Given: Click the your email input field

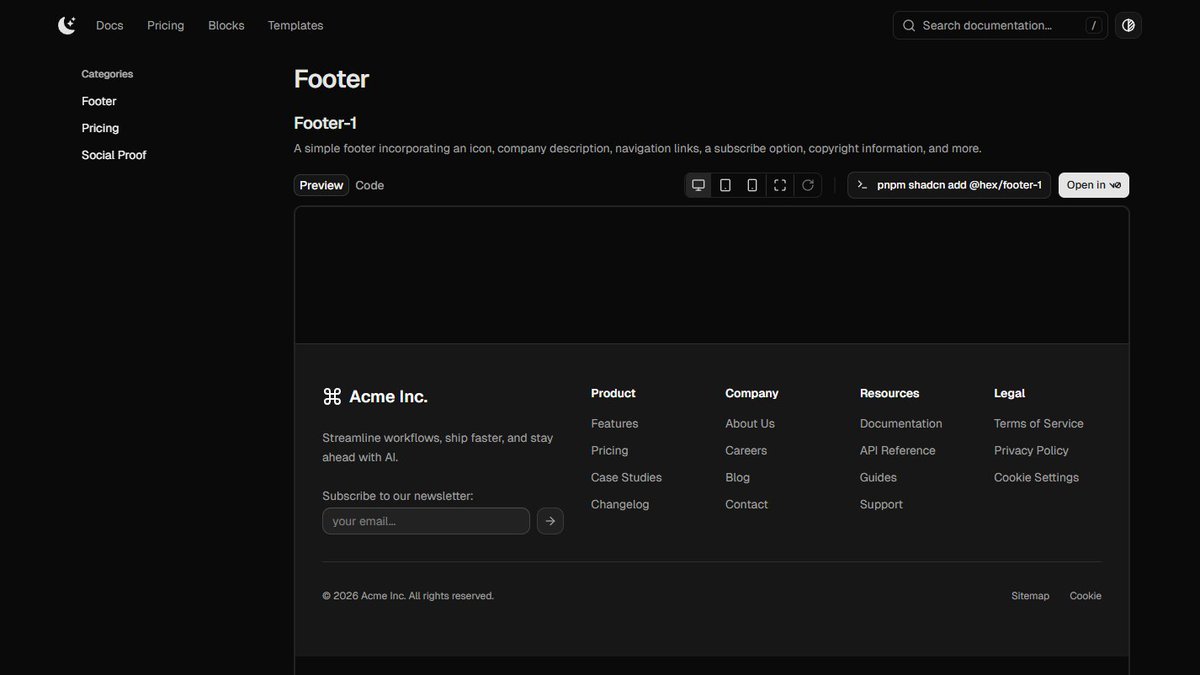Looking at the screenshot, I should tap(426, 521).
